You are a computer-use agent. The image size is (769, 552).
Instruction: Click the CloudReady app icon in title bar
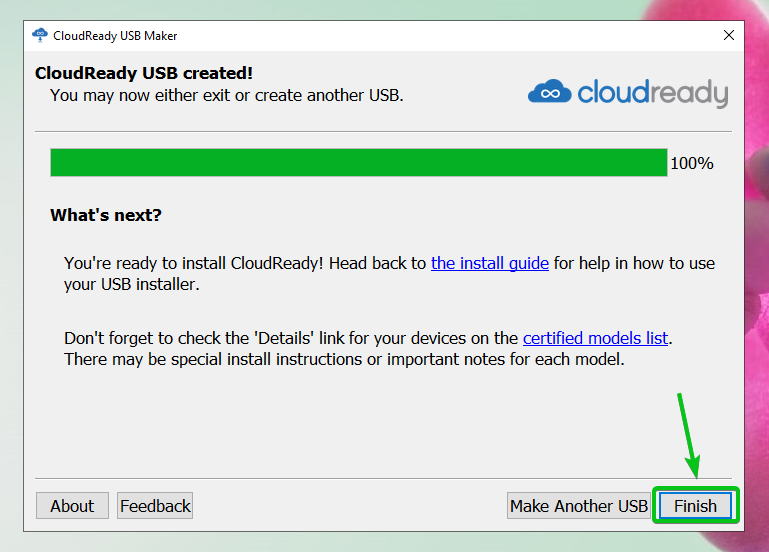click(x=40, y=35)
